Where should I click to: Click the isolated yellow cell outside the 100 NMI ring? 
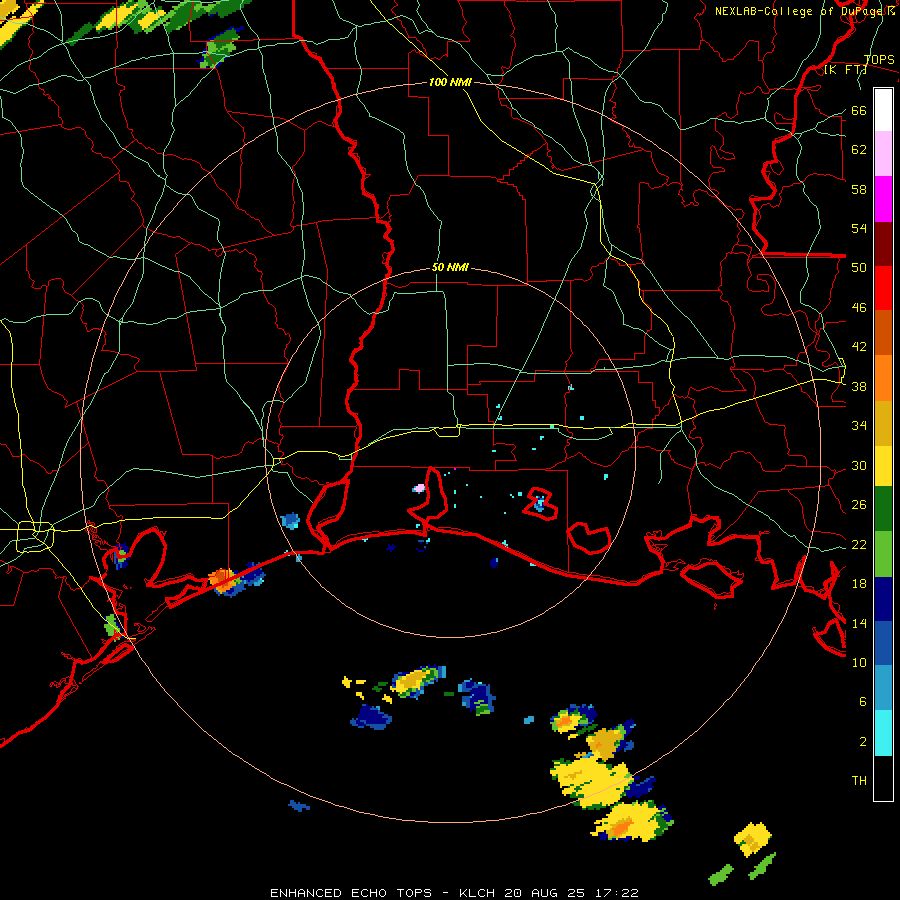click(752, 839)
